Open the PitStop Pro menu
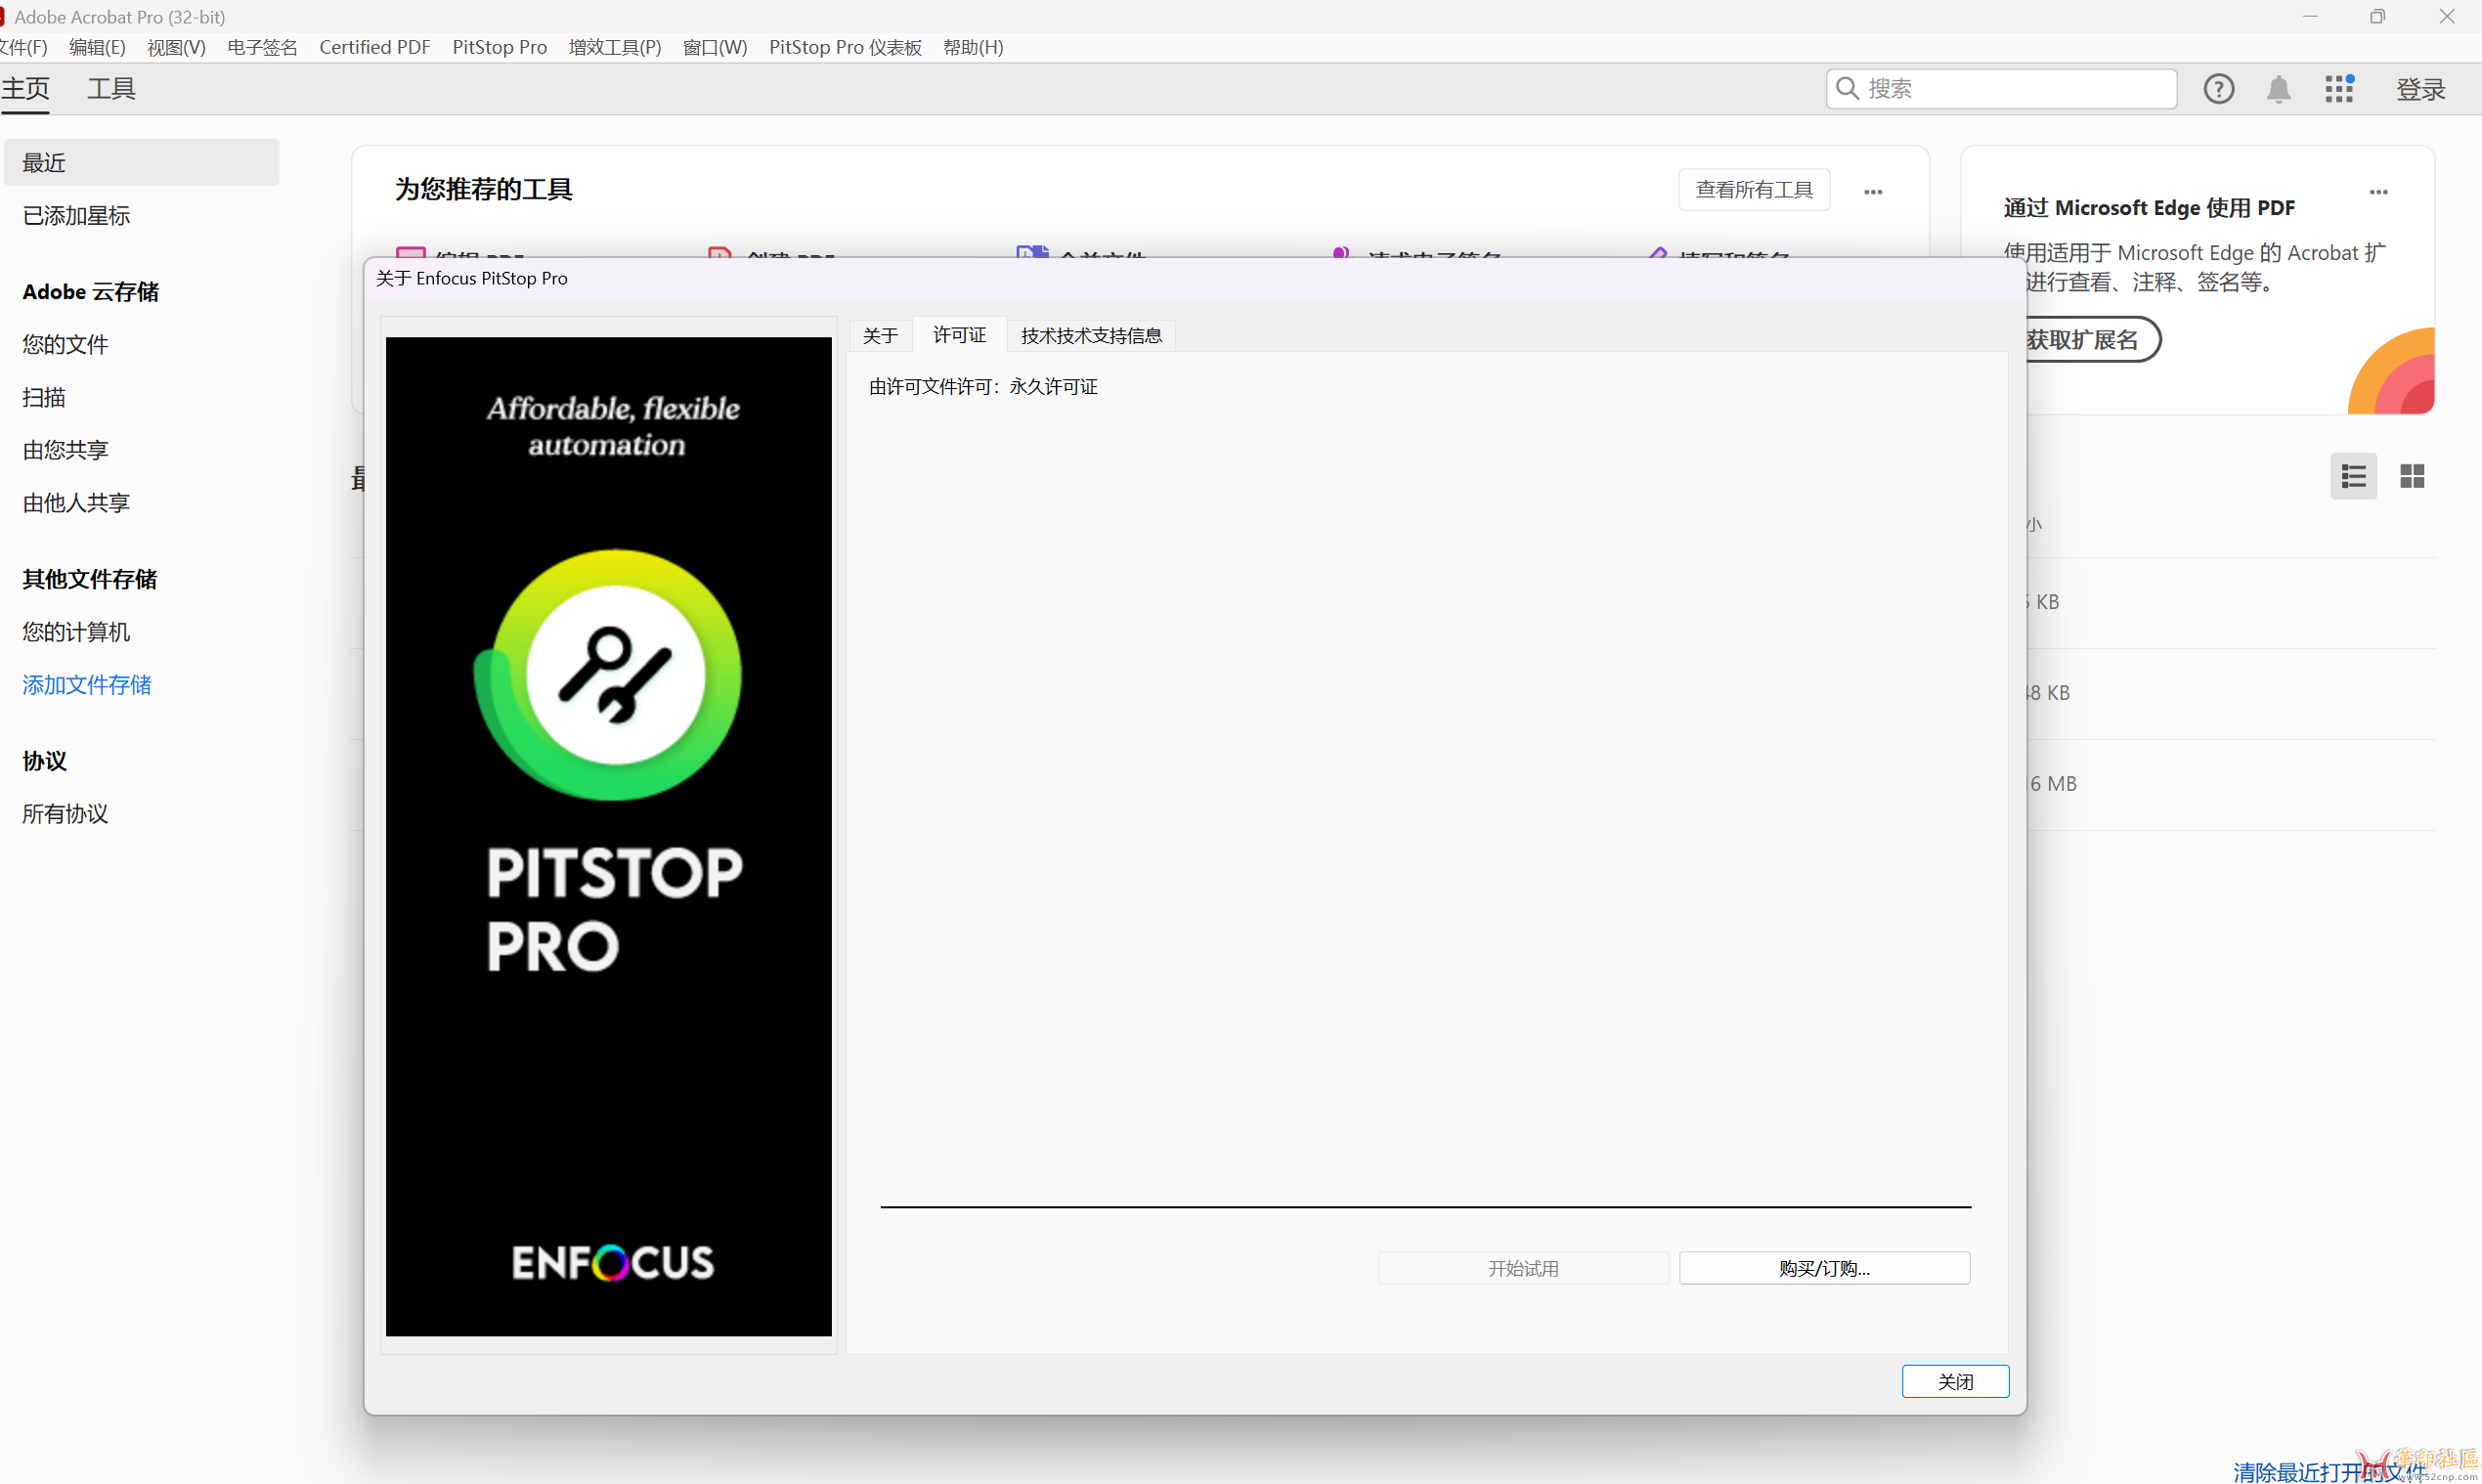 [499, 47]
